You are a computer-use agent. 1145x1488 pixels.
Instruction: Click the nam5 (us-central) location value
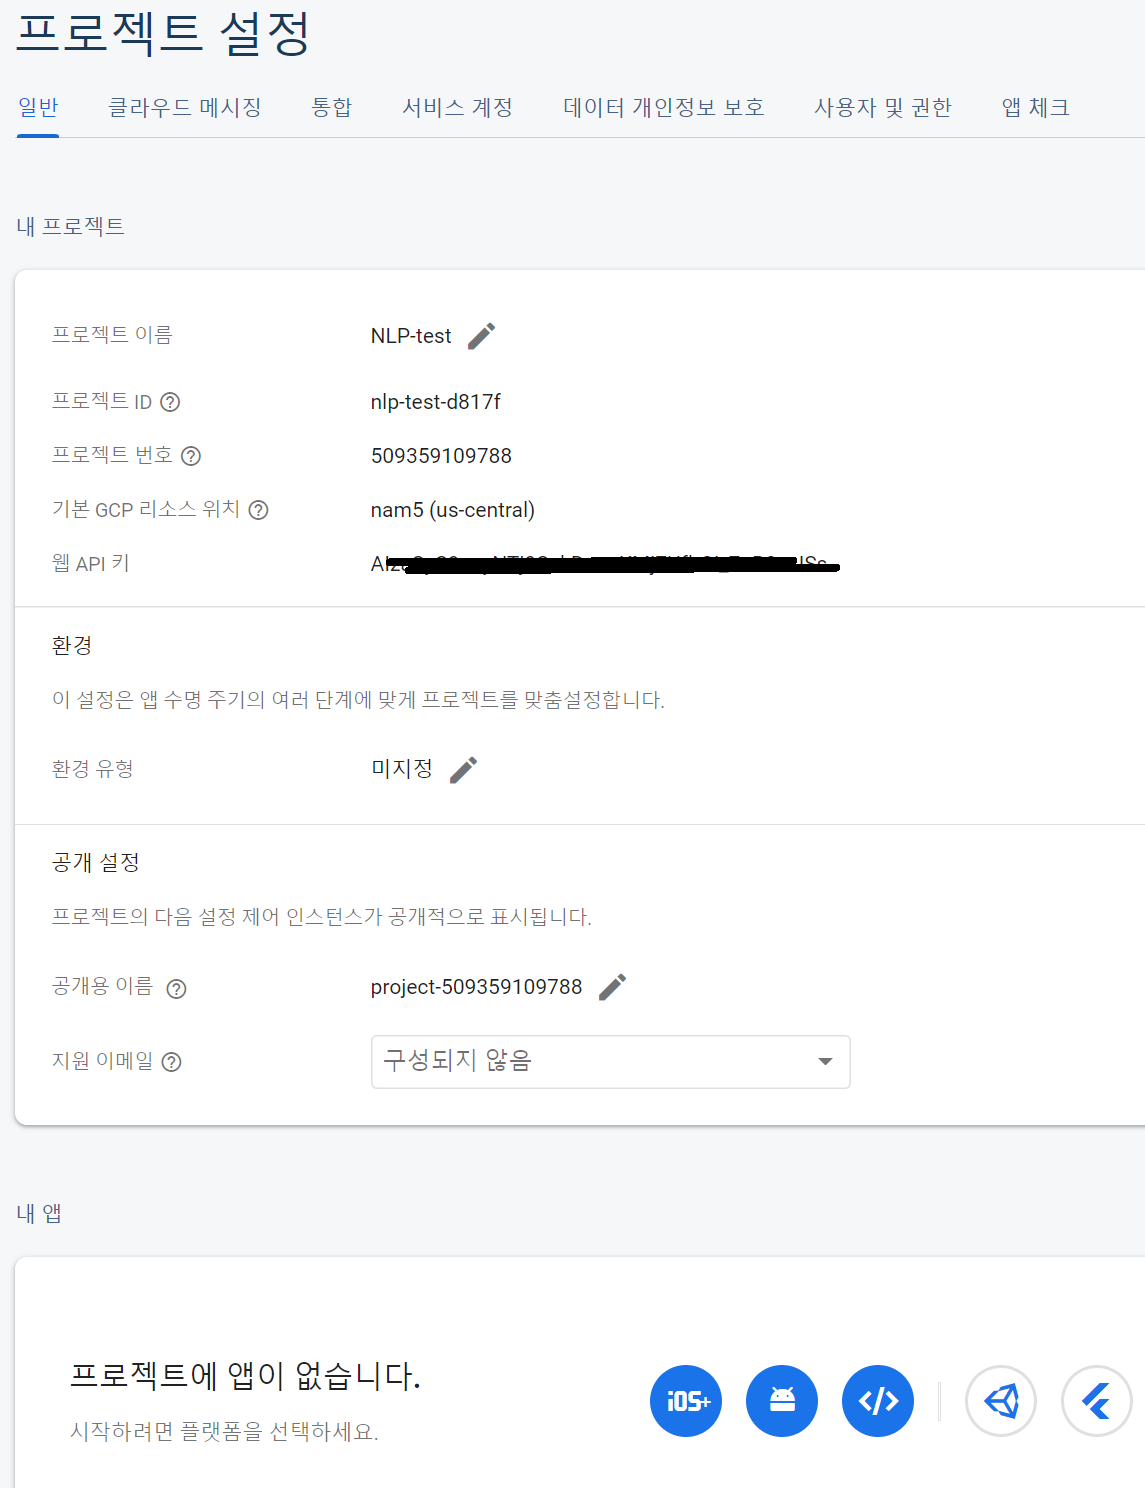(453, 510)
